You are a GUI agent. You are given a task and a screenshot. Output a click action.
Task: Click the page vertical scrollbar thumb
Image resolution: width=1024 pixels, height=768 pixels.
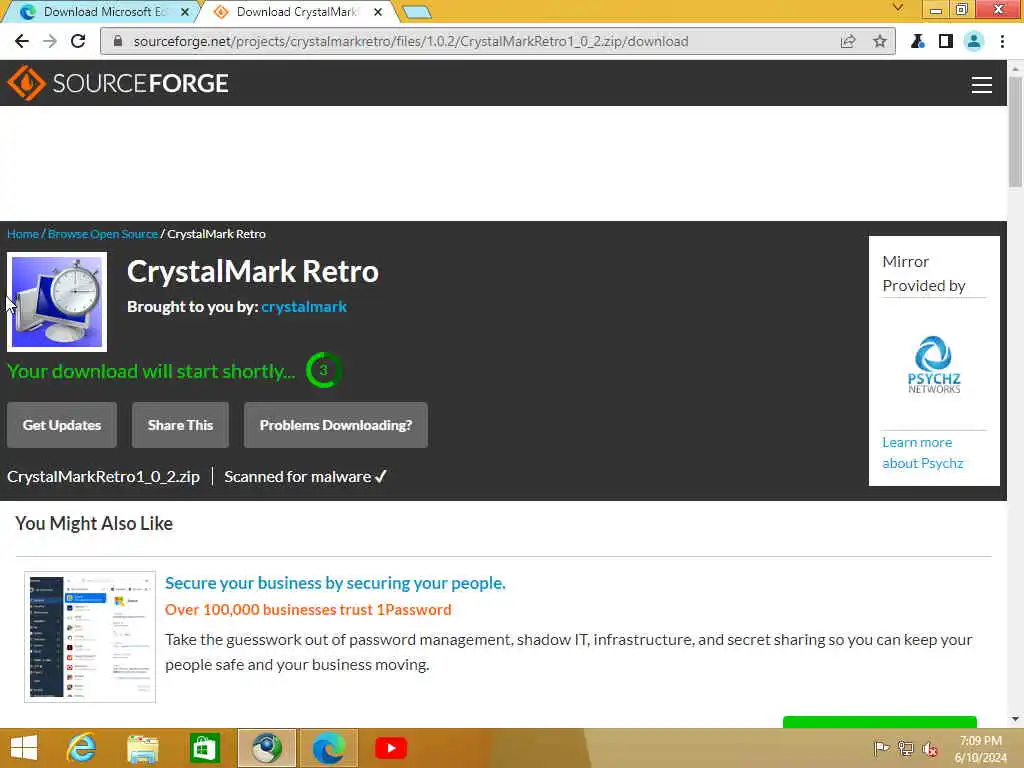coord(1015,131)
